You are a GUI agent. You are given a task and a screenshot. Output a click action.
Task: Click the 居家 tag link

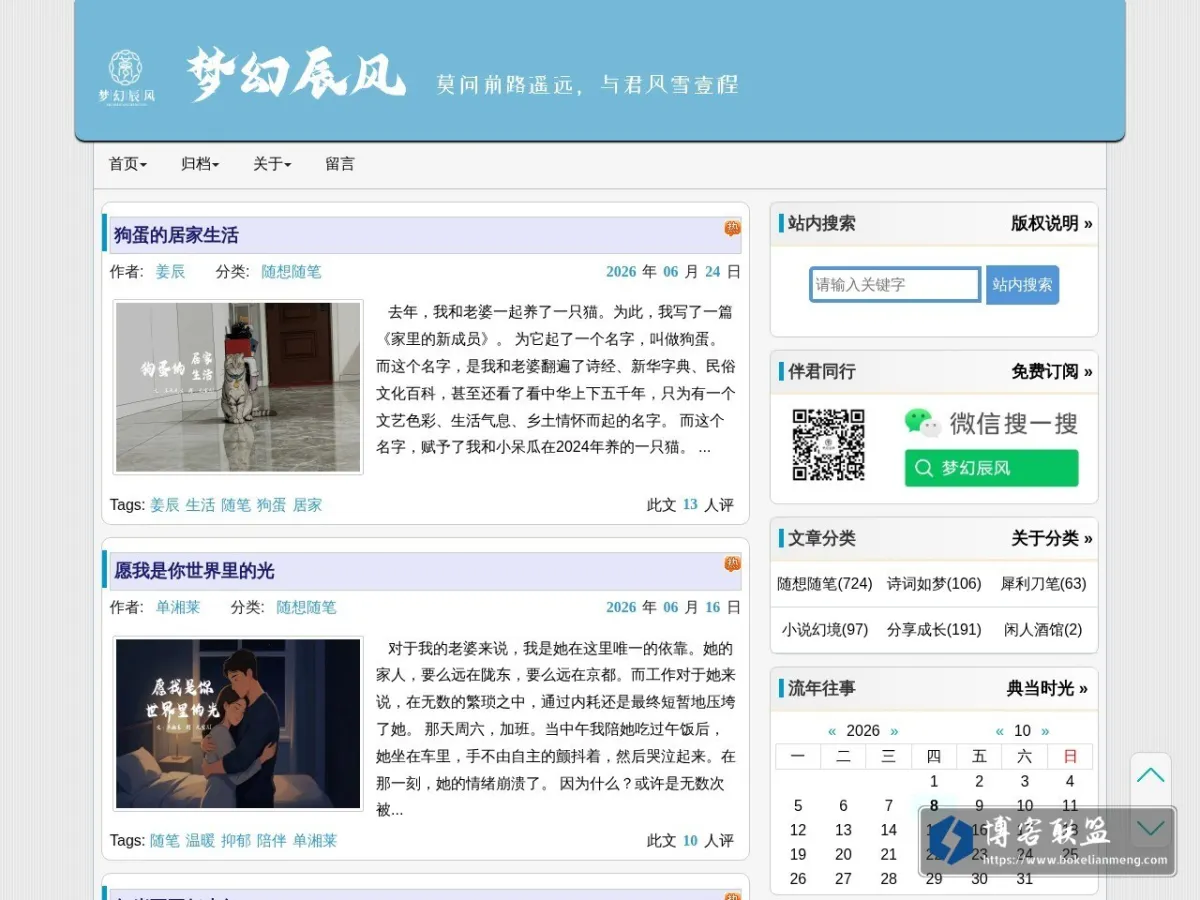307,505
